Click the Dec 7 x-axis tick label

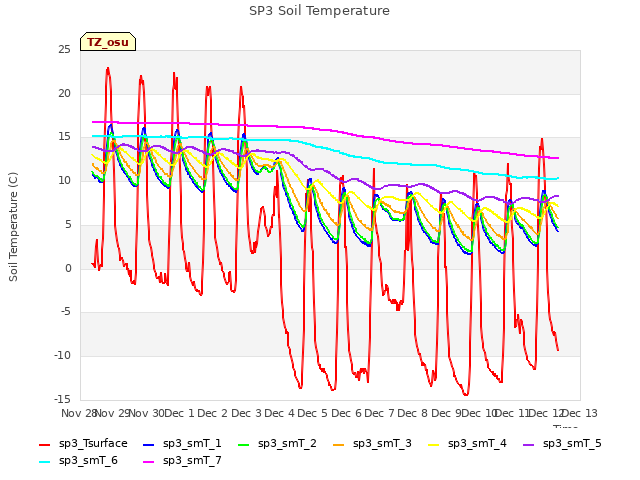coord(379,413)
